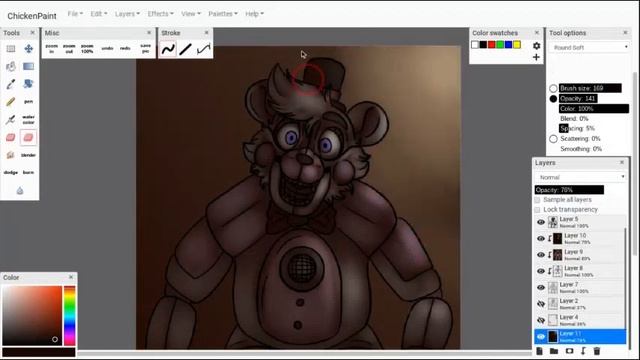This screenshot has height=360, width=640.
Task: Open the Effects menu
Action: tap(160, 14)
